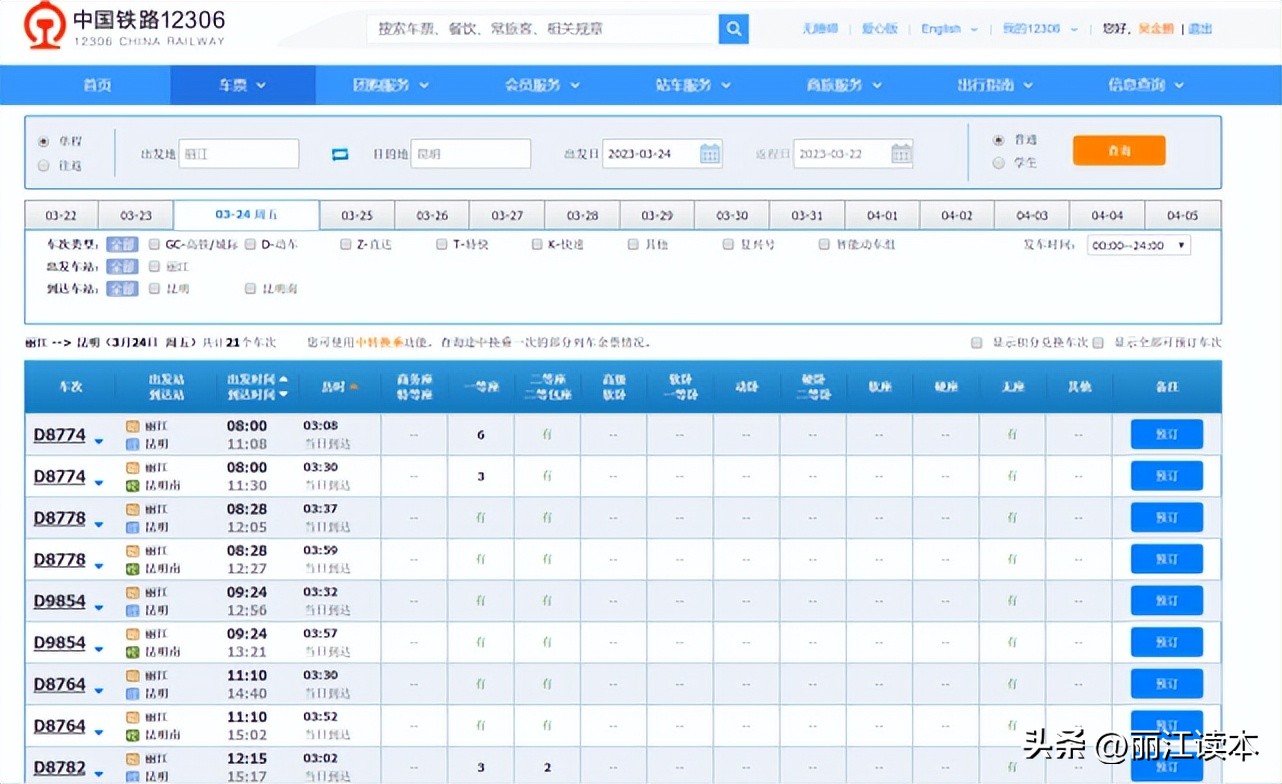This screenshot has width=1282, height=784.
Task: Open the departure date calendar icon
Action: pos(710,153)
